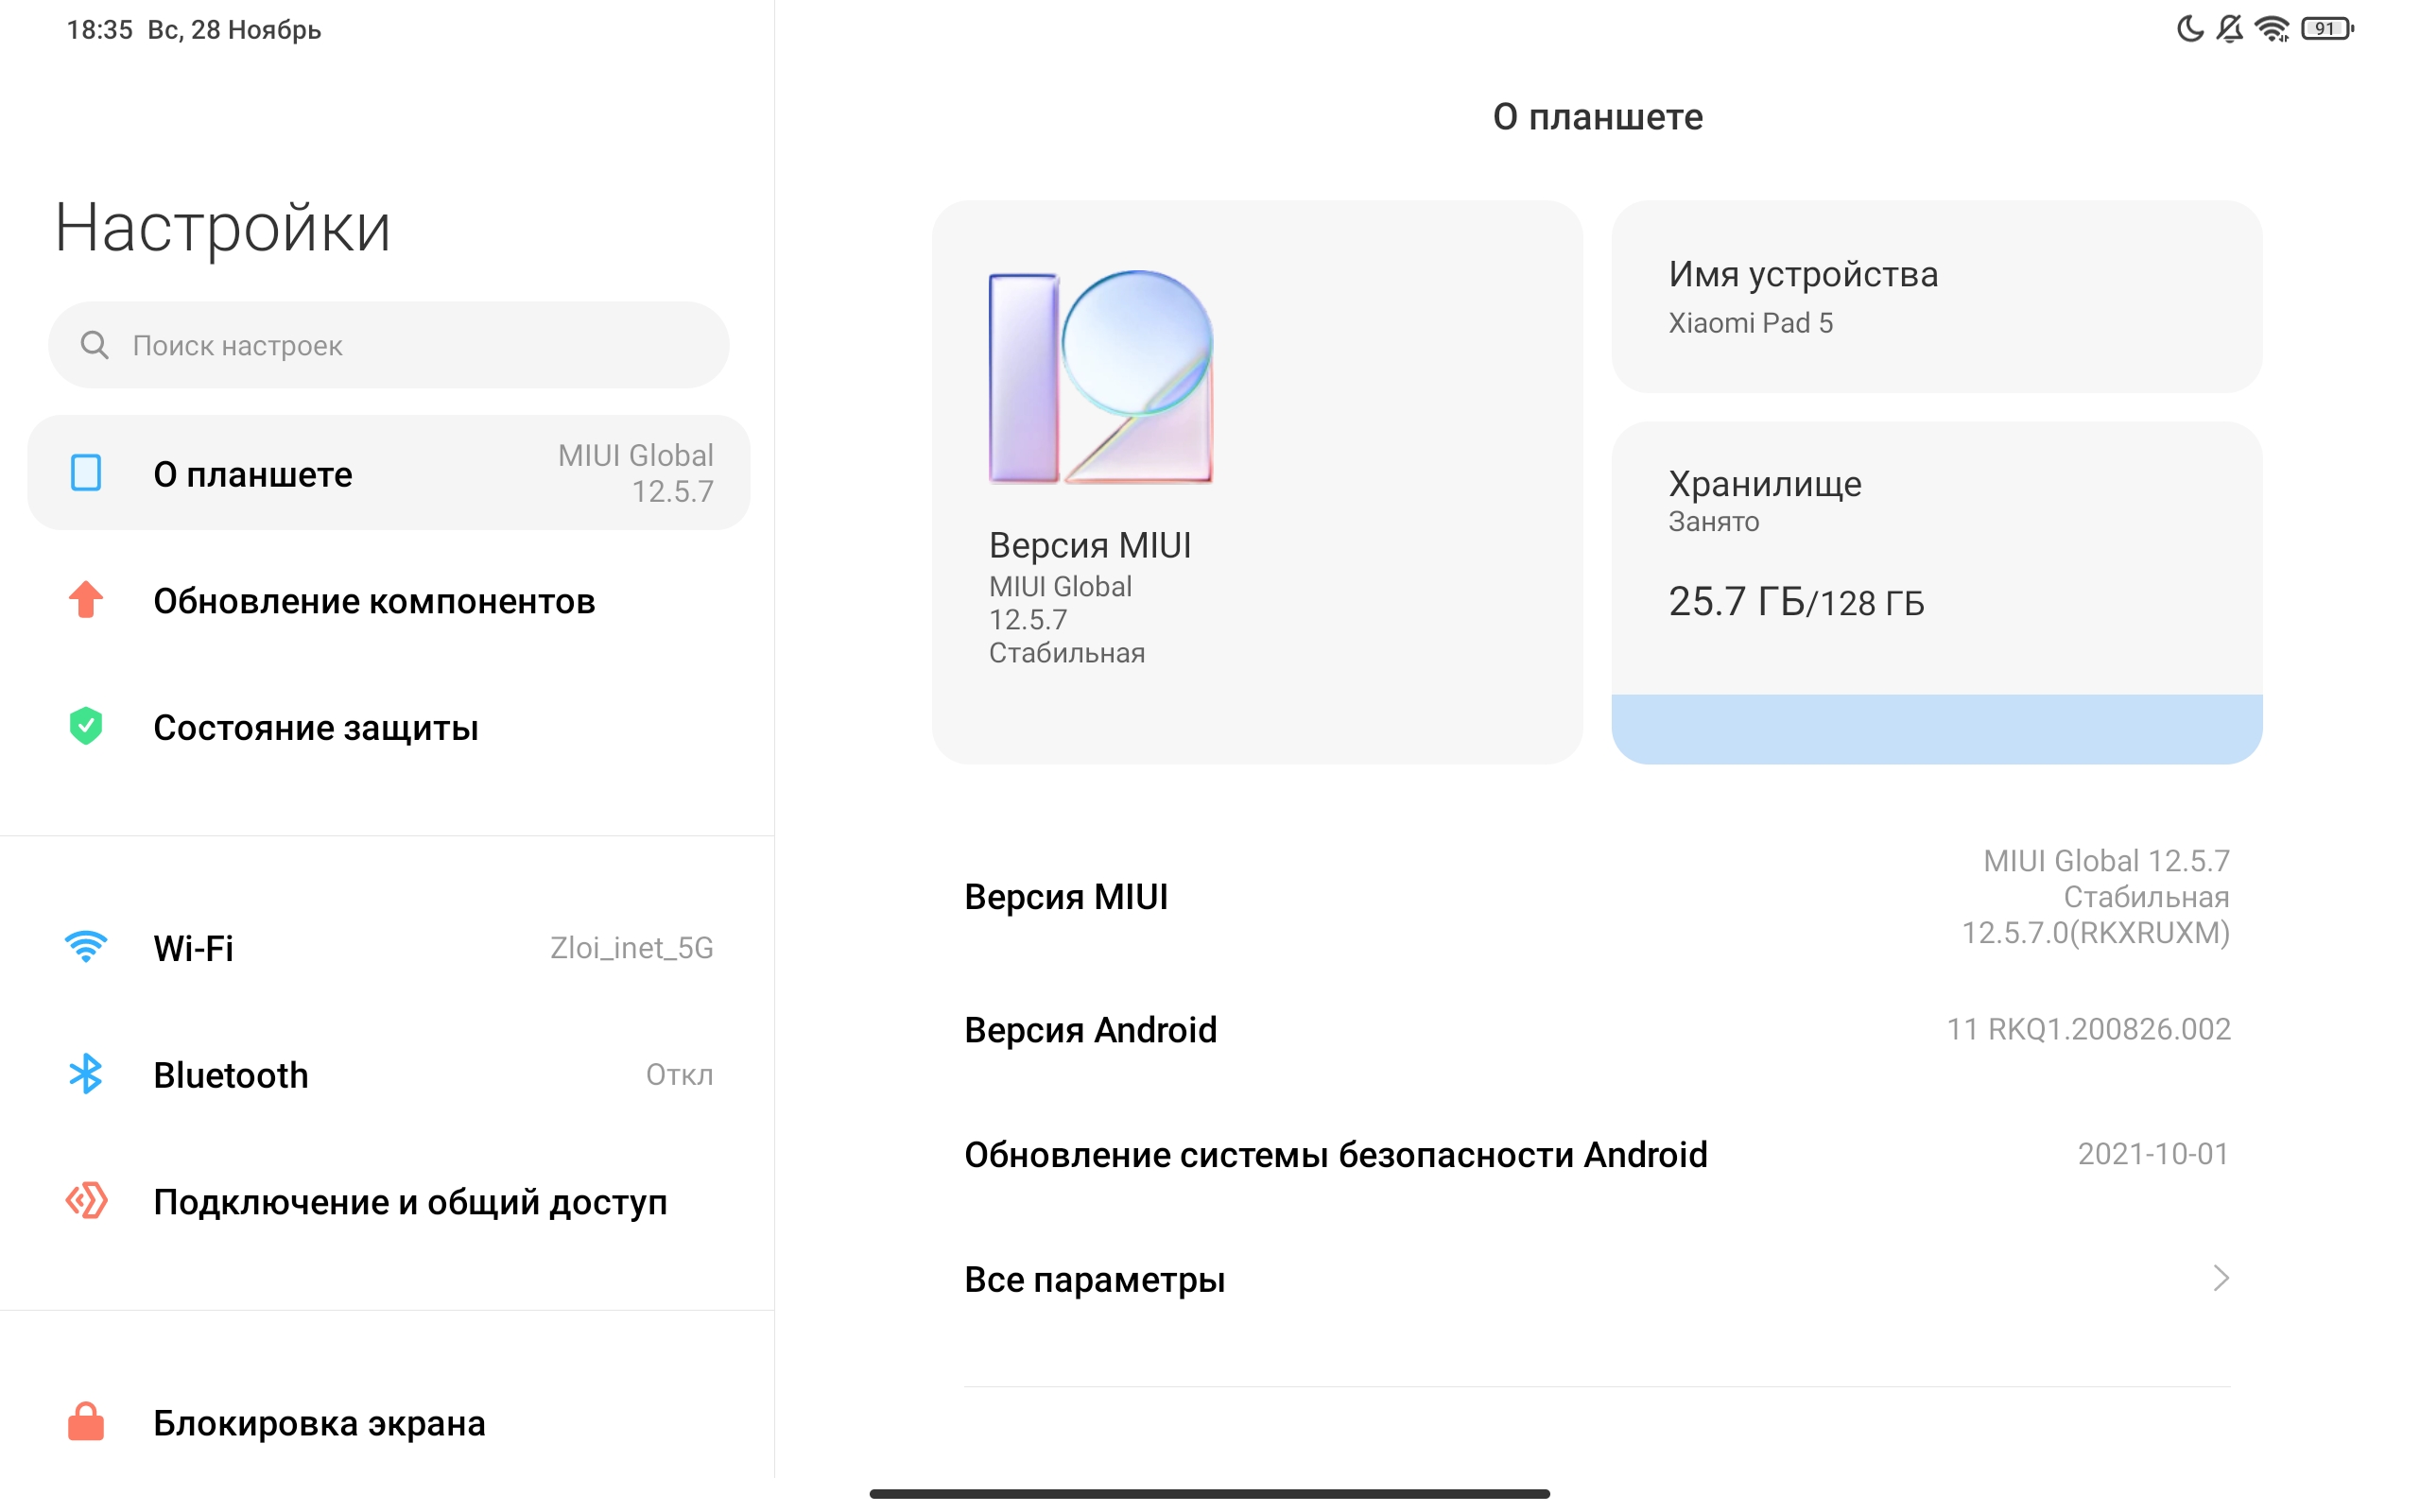Tap Обновление системы безопасности Android row
2420x1512 pixels.
(1596, 1155)
